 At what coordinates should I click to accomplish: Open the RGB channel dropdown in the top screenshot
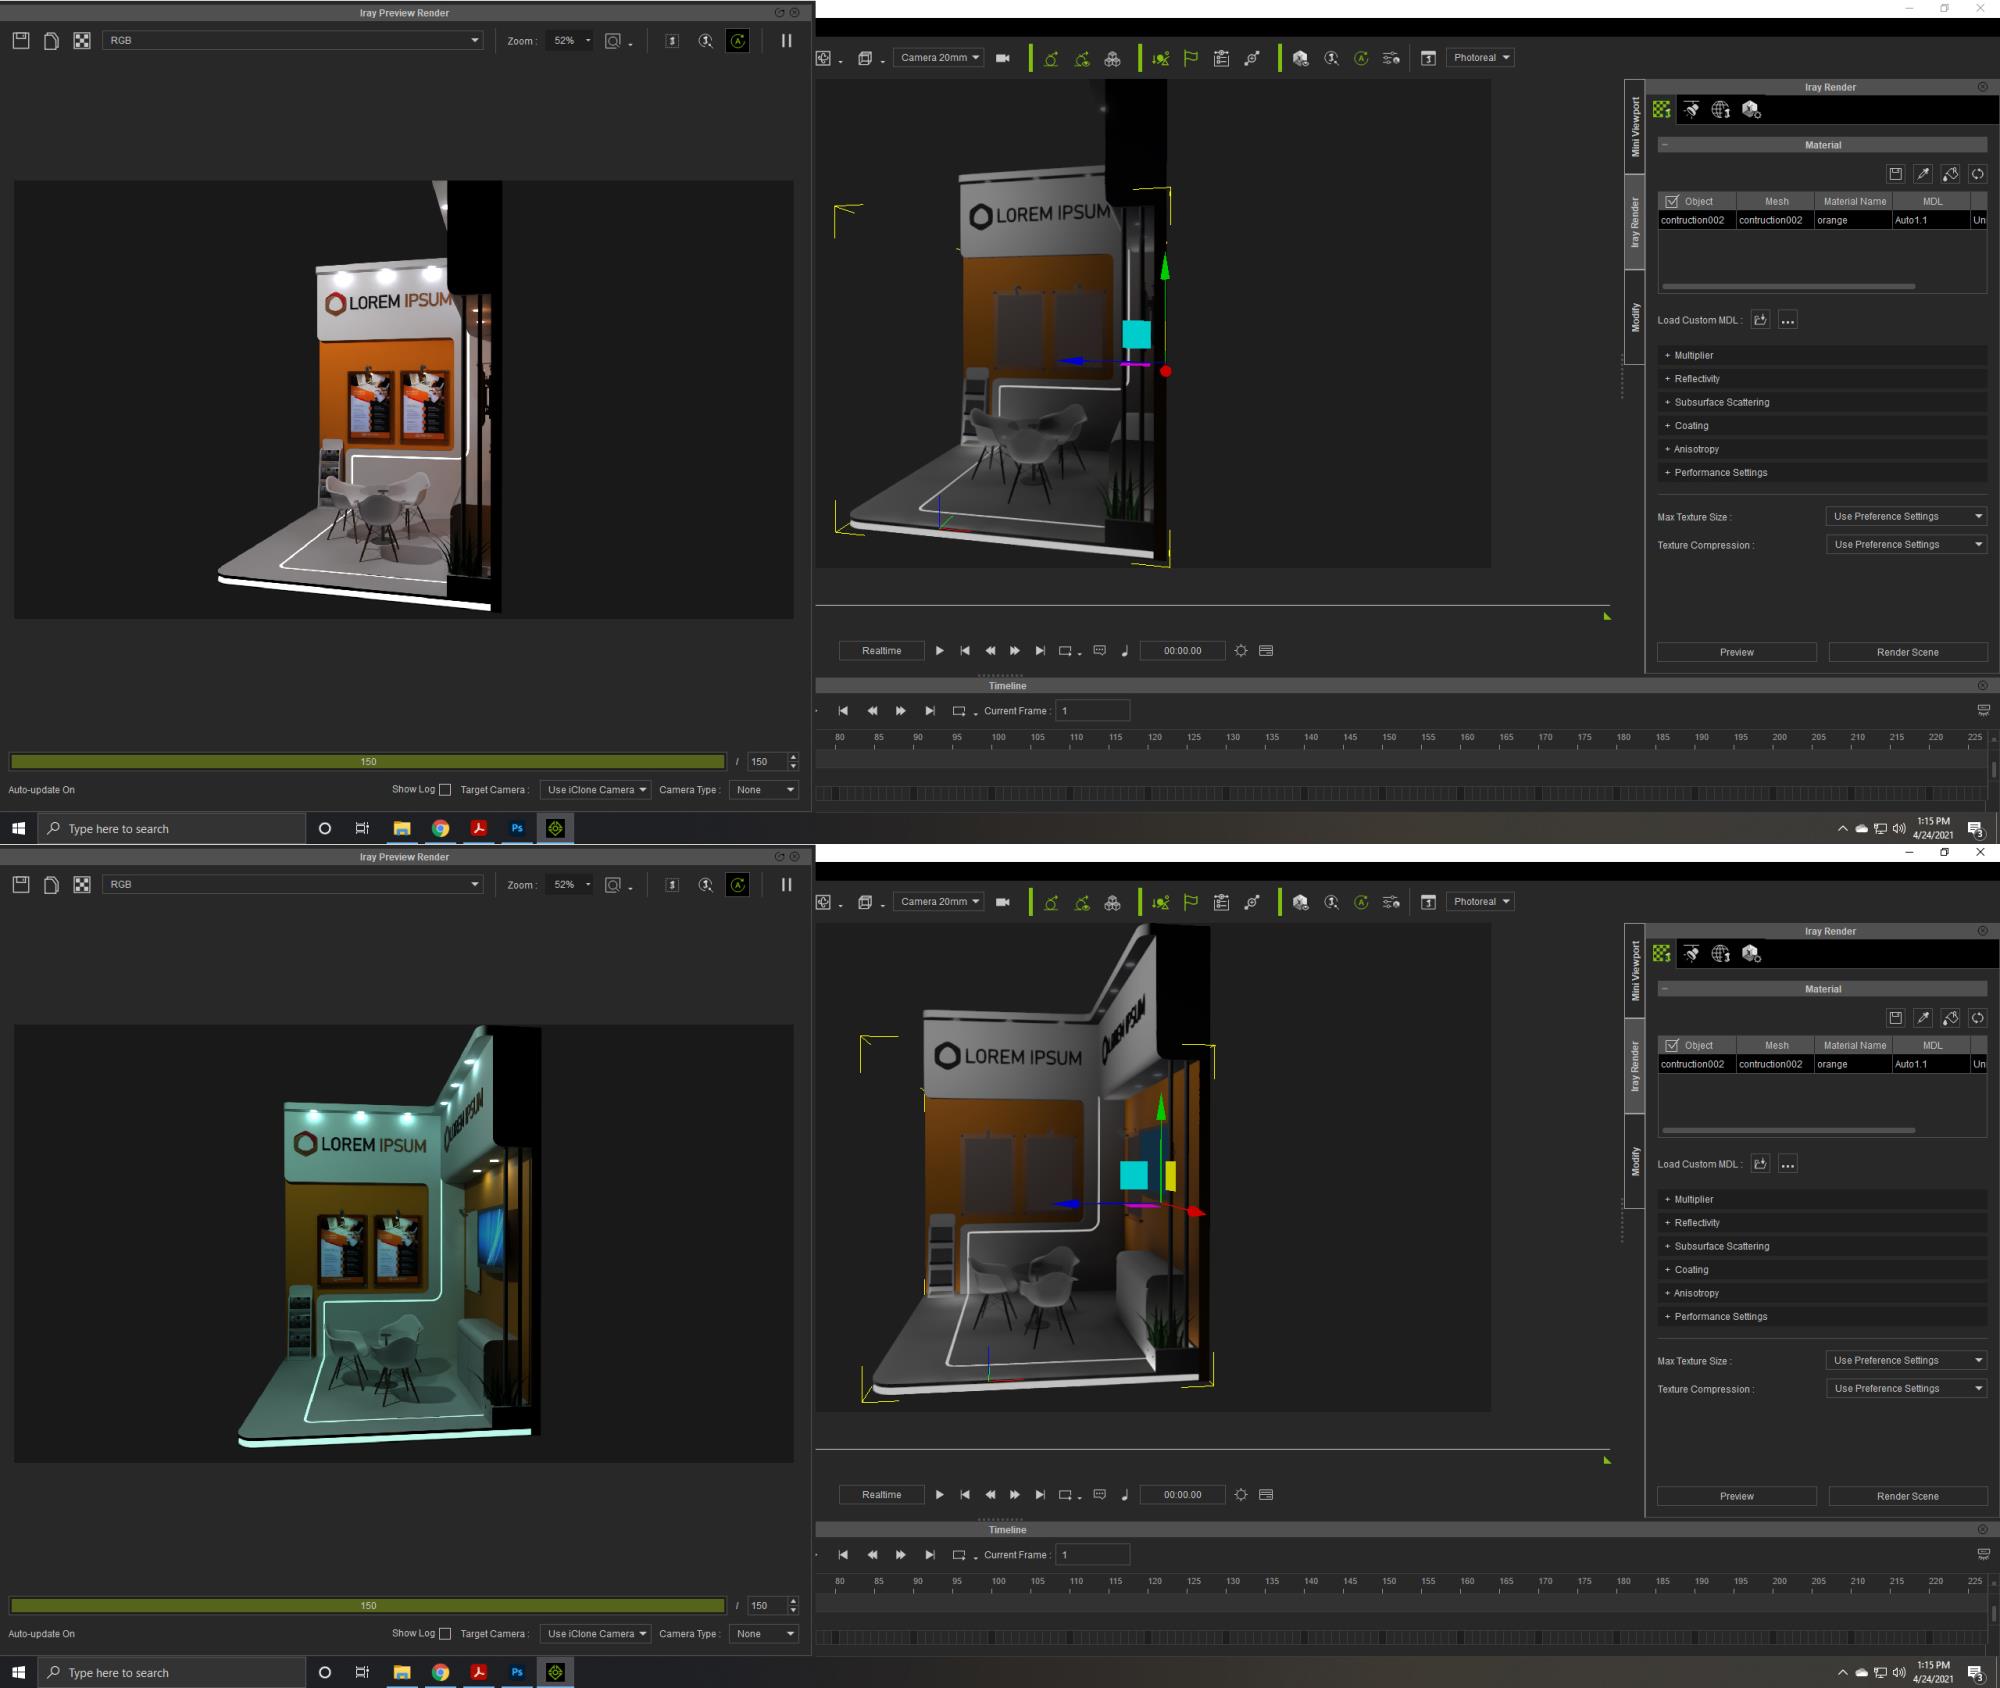[293, 41]
